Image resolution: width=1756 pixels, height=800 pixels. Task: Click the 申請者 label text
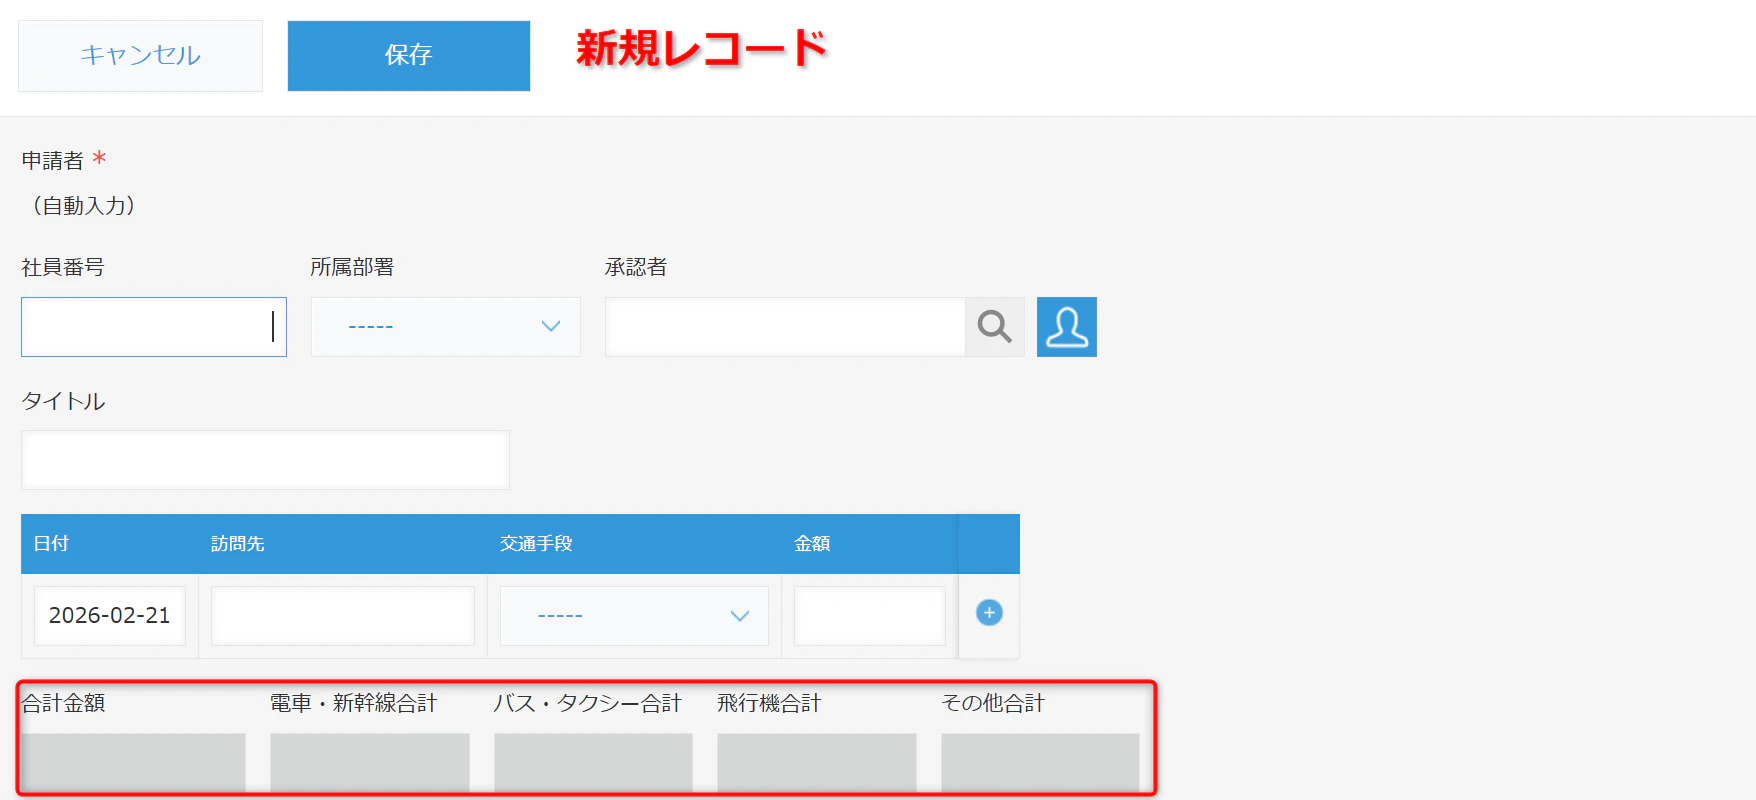pyautogui.click(x=53, y=160)
